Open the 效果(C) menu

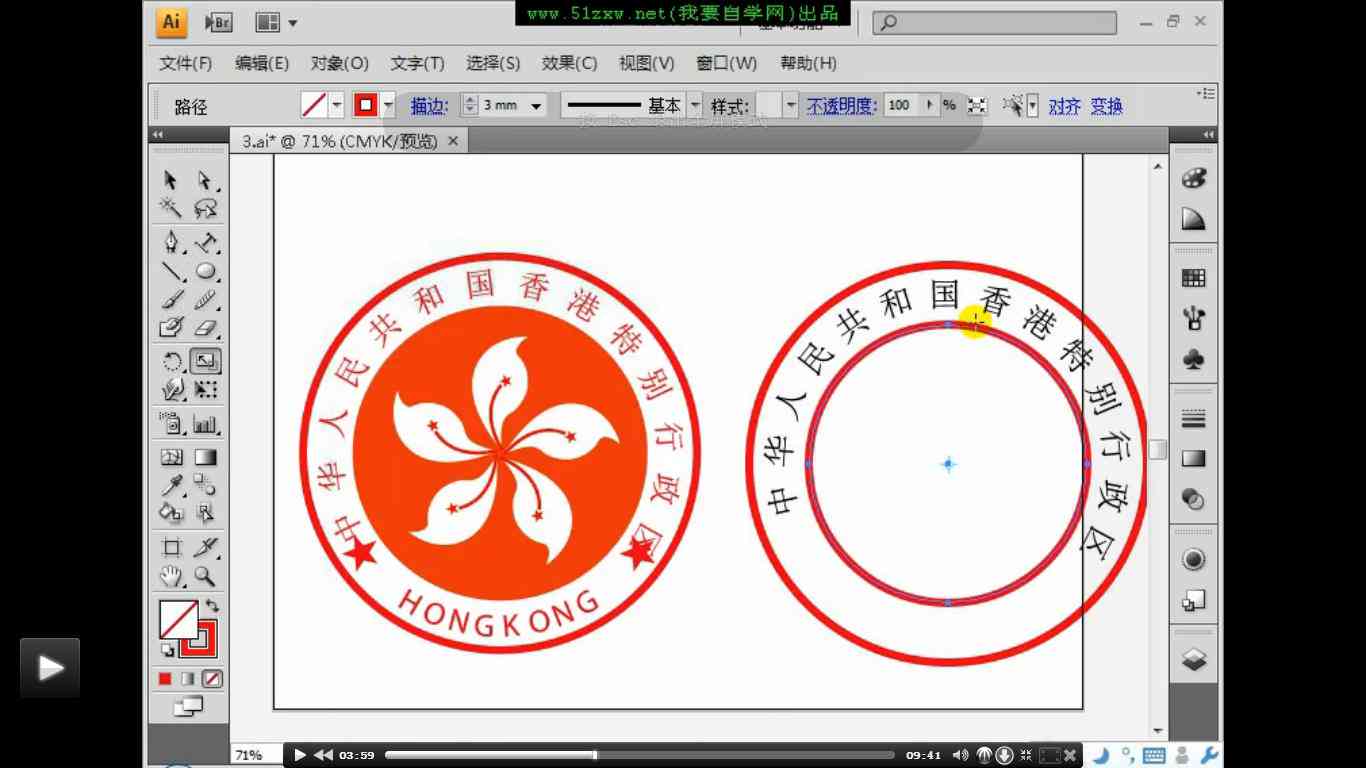pyautogui.click(x=569, y=63)
